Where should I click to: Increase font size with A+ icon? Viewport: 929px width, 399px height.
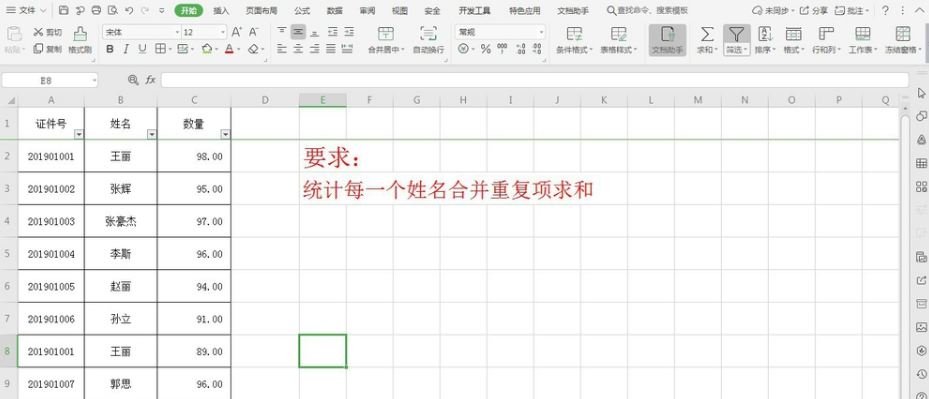[236, 32]
